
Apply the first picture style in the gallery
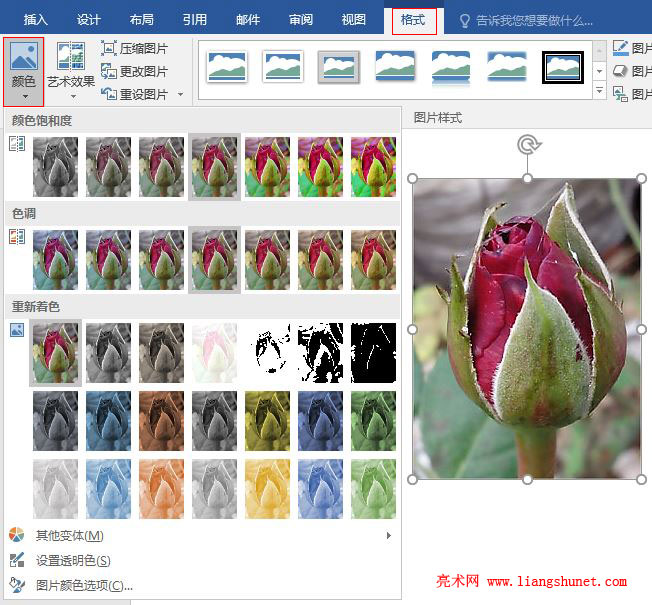tap(227, 67)
